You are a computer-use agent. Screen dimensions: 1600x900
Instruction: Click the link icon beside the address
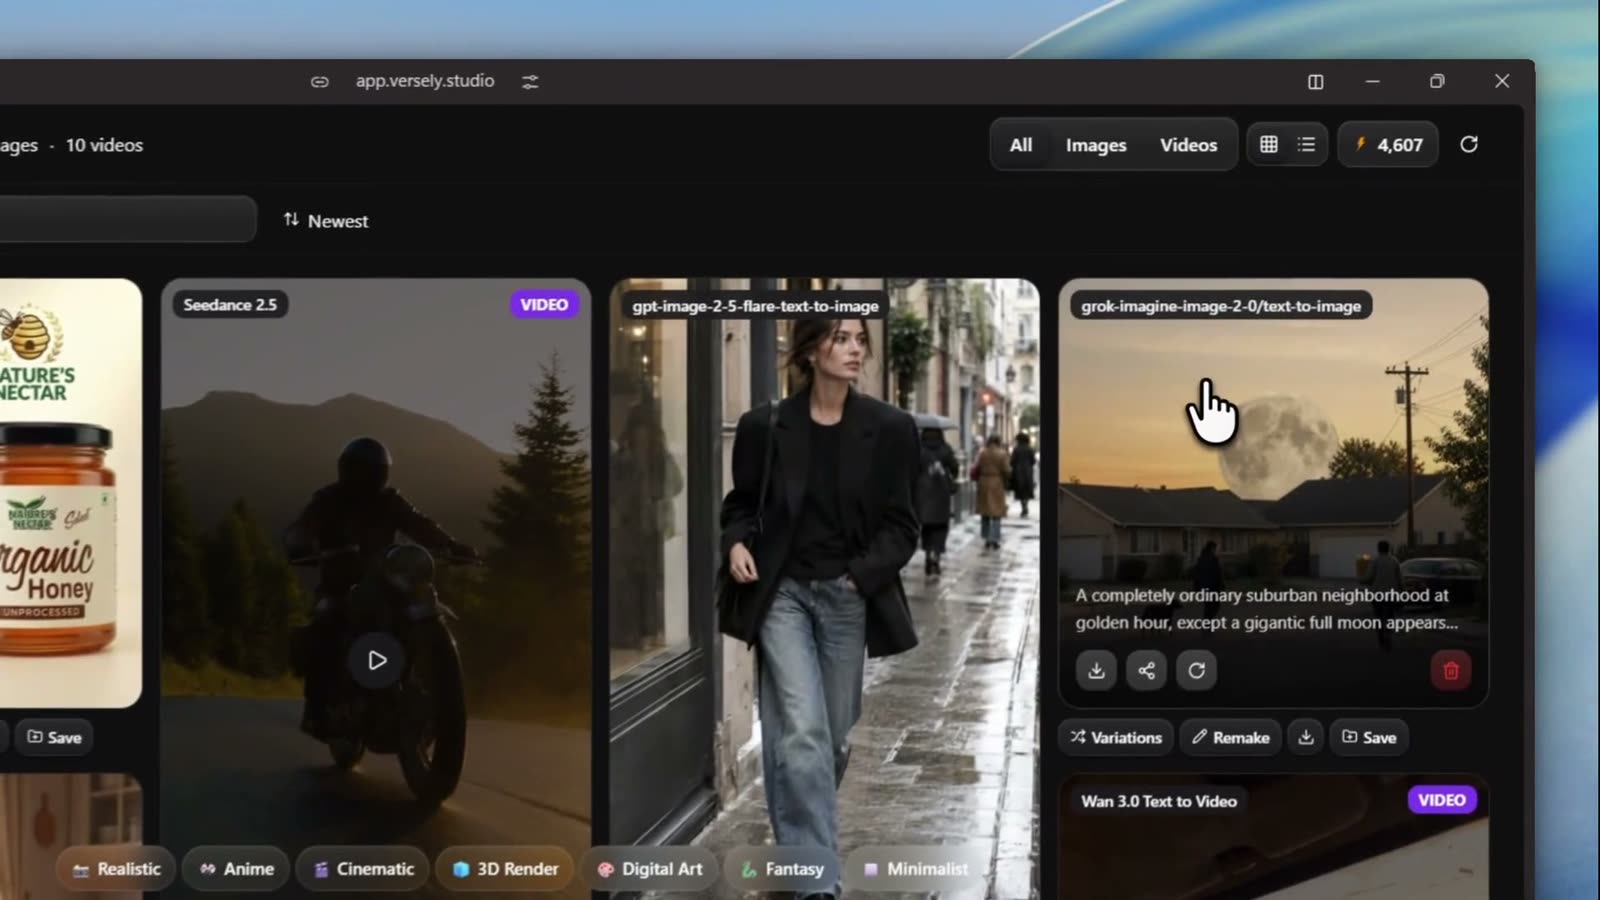319,82
